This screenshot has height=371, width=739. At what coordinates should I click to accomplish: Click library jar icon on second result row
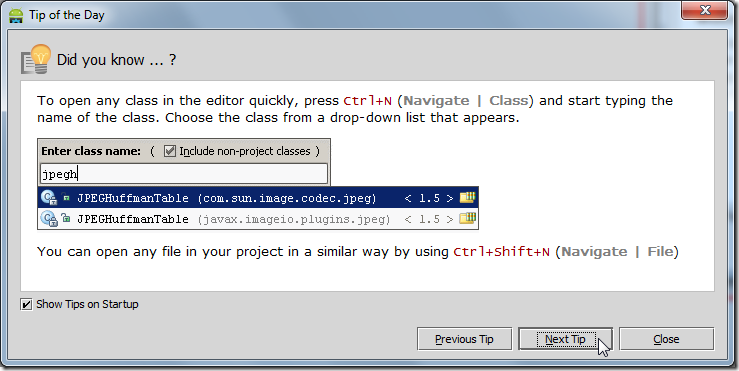467,218
